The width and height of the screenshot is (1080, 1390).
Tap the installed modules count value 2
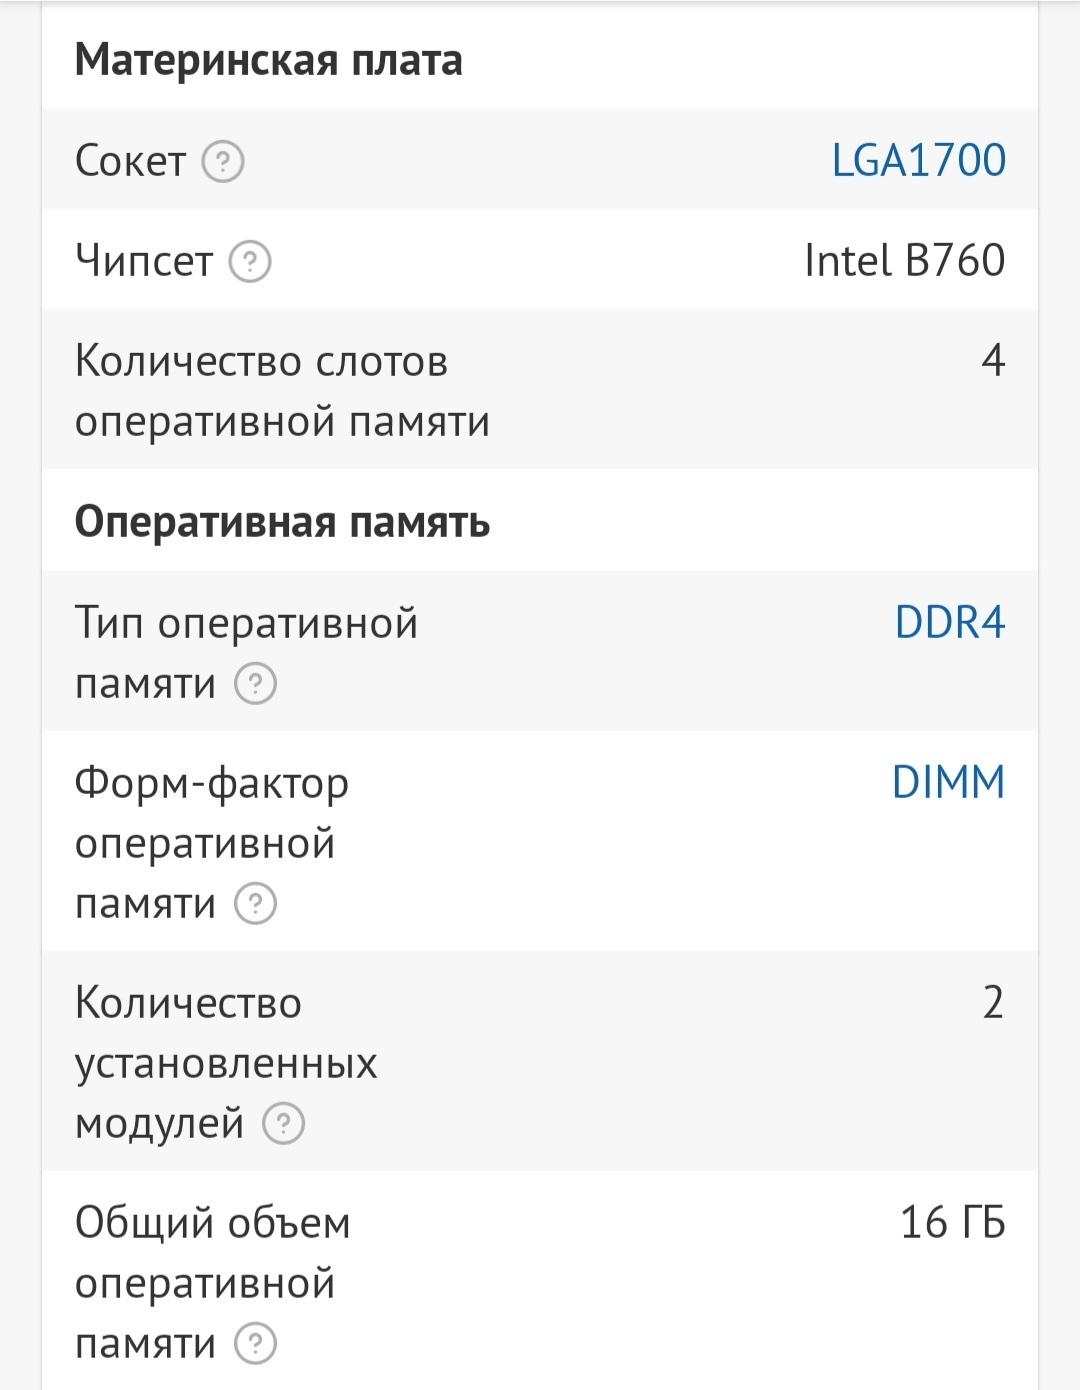pos(992,1003)
